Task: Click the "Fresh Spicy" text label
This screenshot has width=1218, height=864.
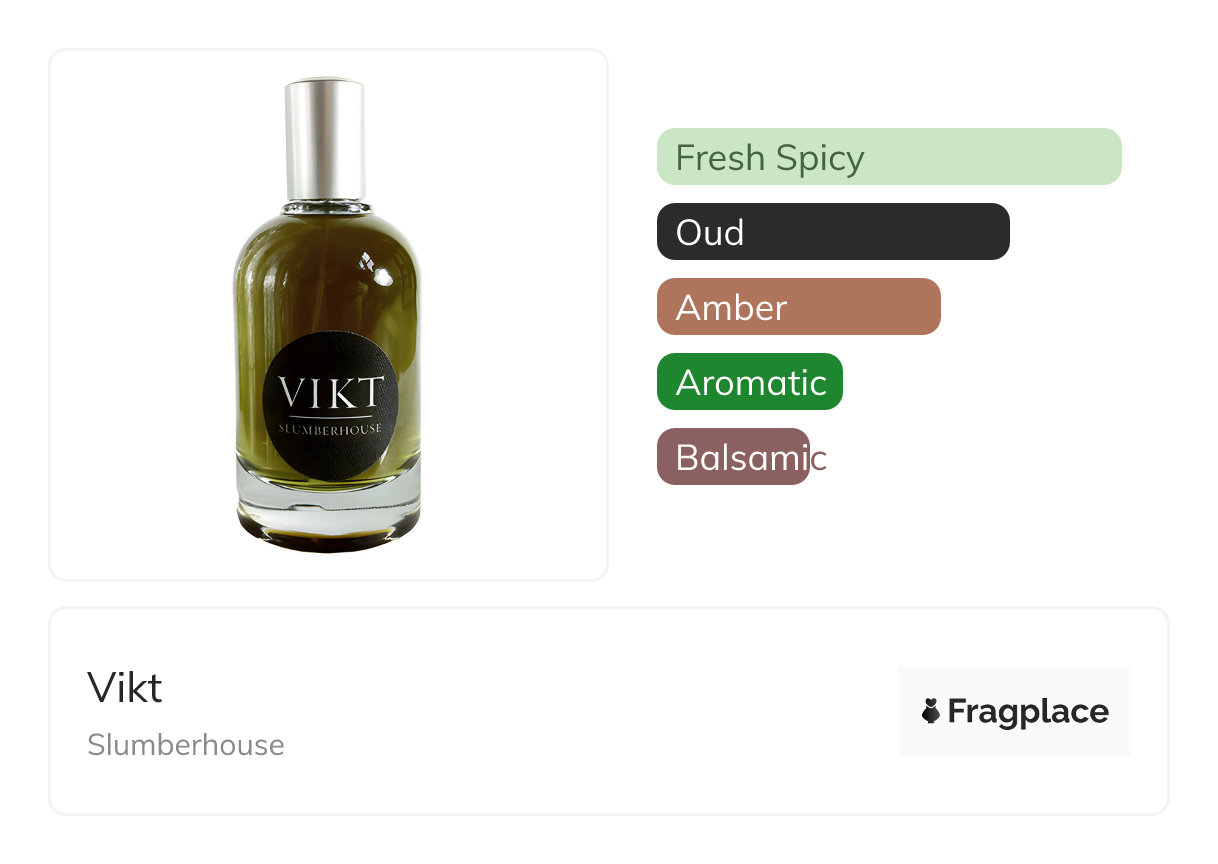Action: point(770,158)
